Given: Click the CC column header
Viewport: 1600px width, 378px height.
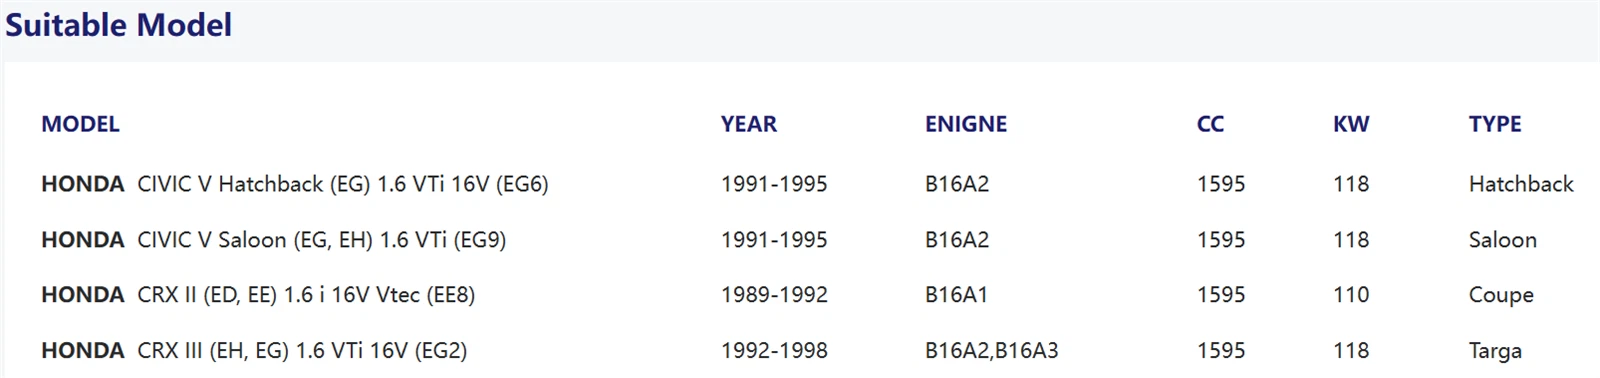Looking at the screenshot, I should click(x=1210, y=124).
